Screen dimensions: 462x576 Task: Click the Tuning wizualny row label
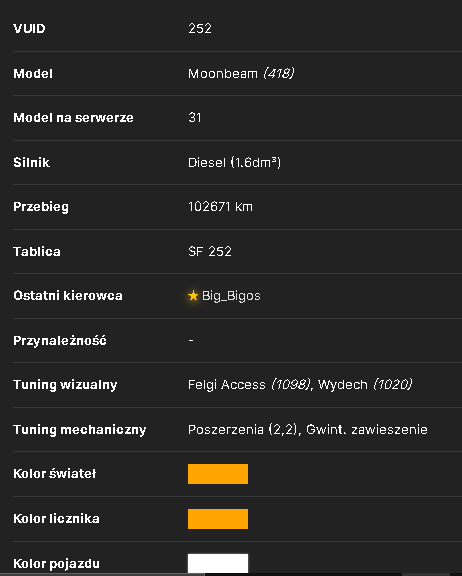(65, 385)
